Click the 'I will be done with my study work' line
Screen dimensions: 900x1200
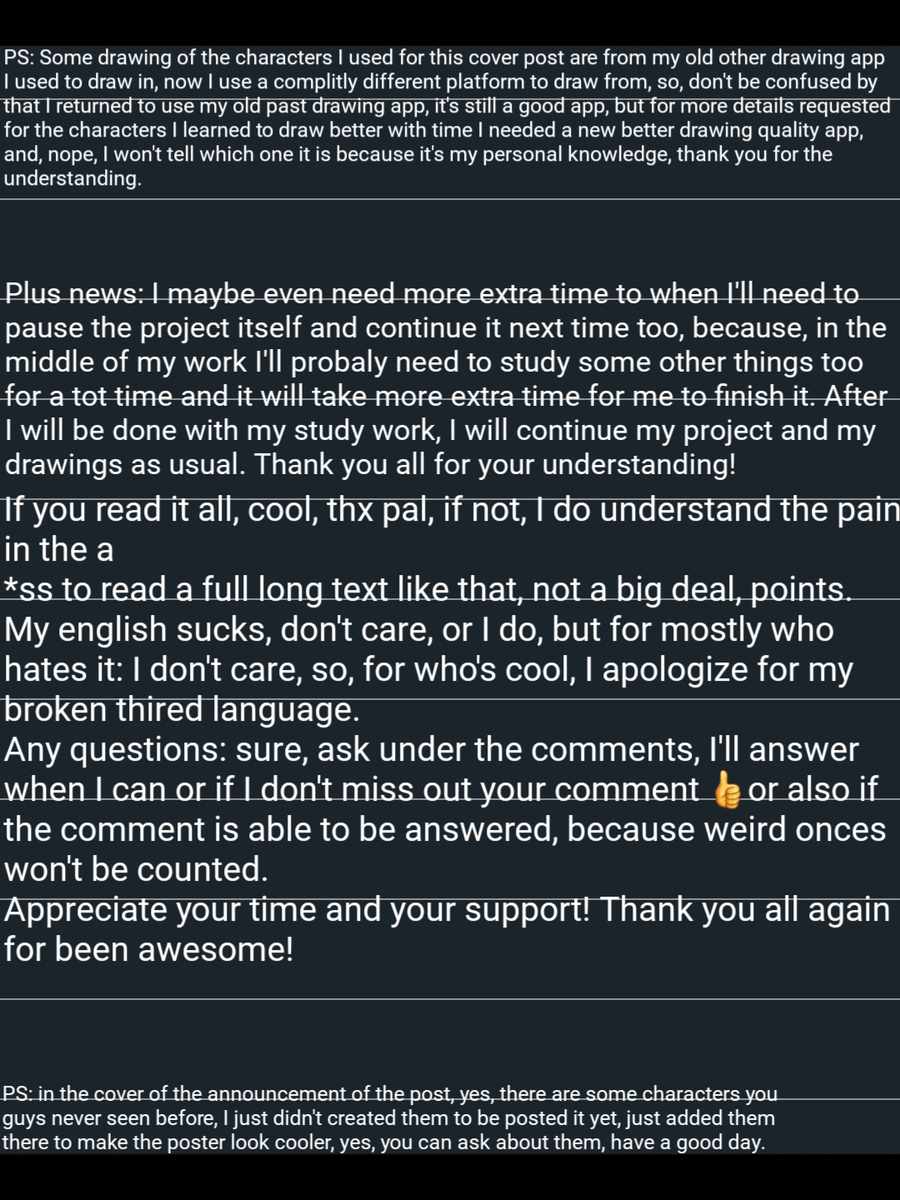[440, 432]
